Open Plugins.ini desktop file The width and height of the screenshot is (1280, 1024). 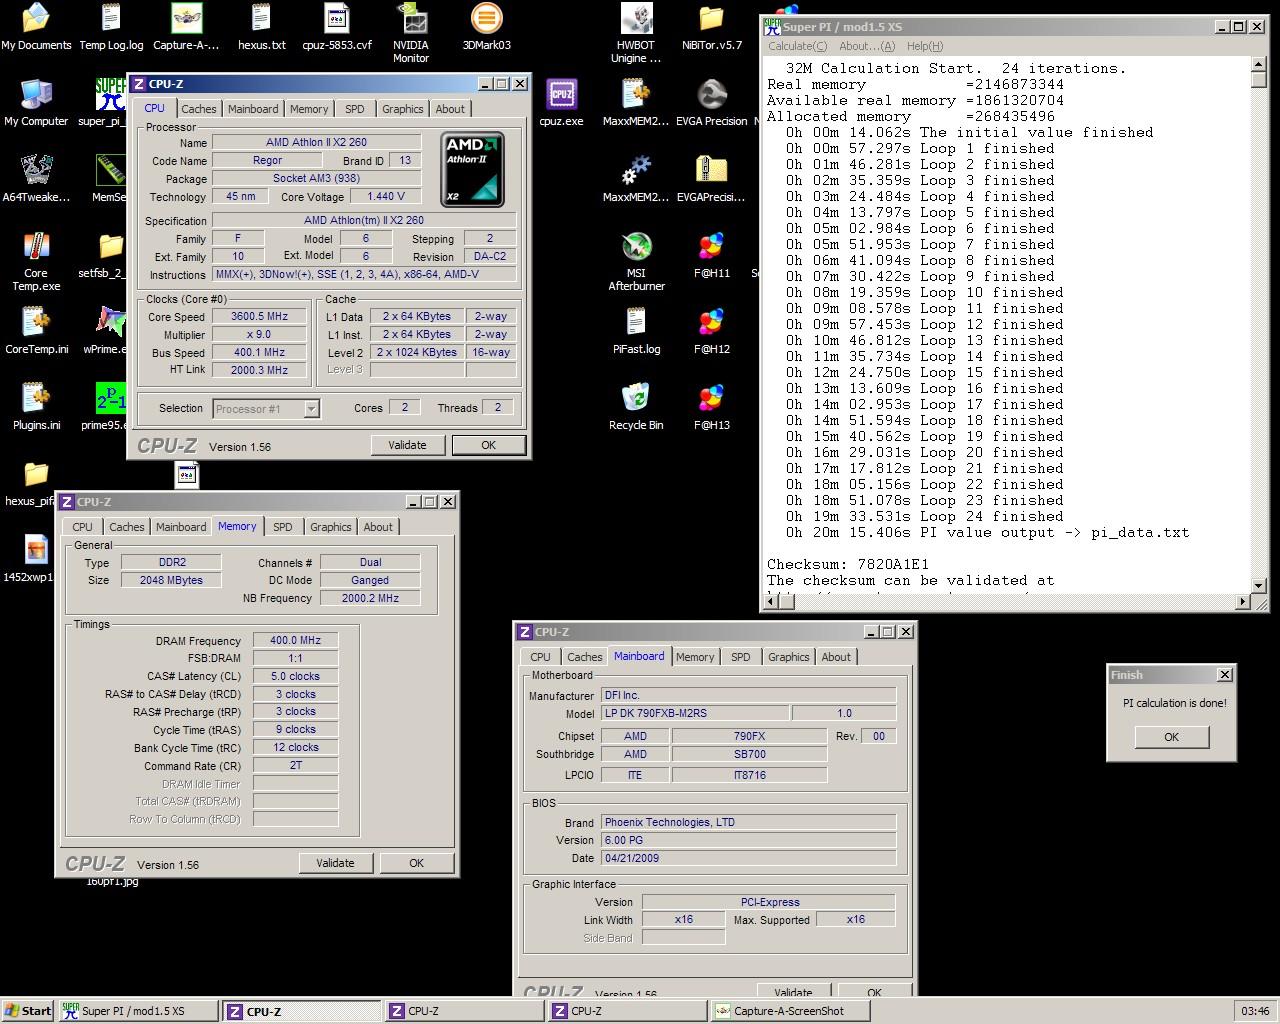pos(36,407)
